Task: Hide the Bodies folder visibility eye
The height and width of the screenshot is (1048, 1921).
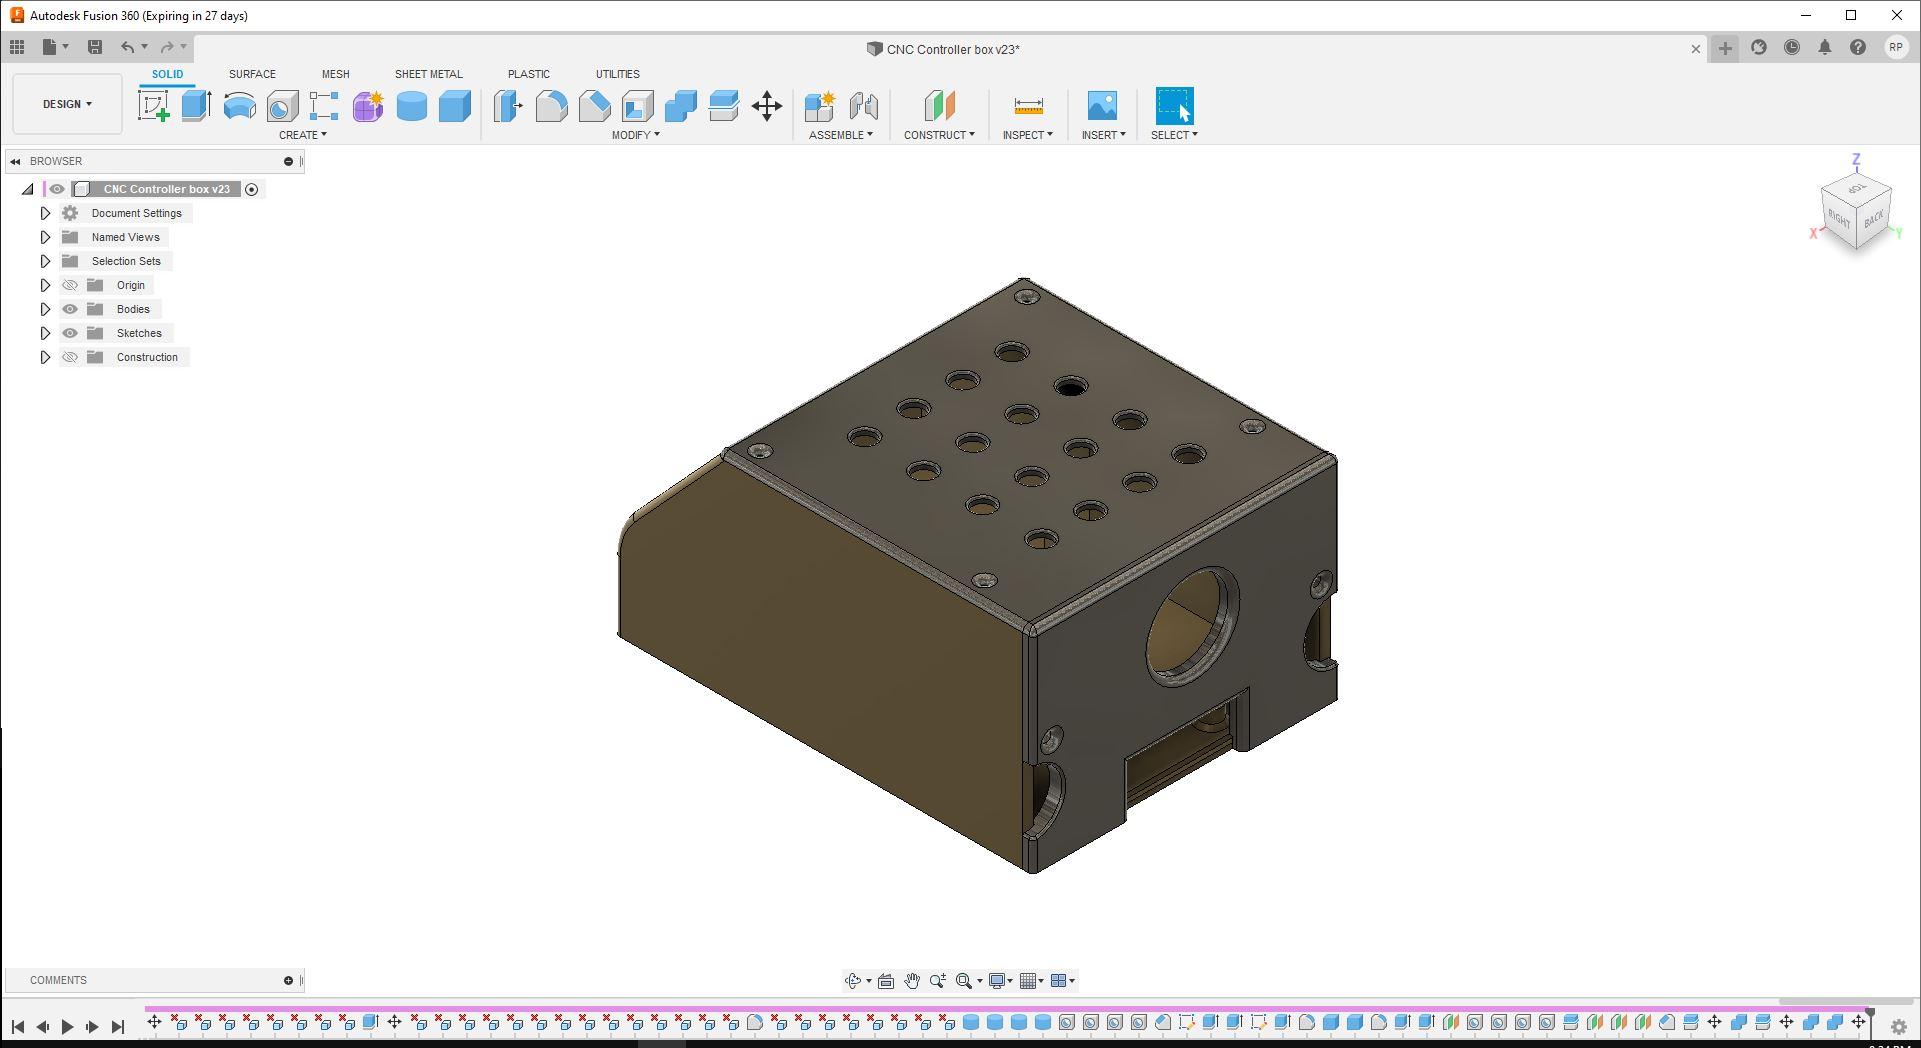Action: (x=70, y=309)
